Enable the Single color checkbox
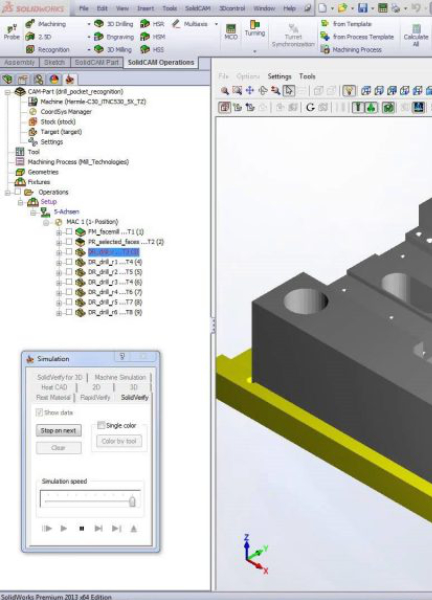Viewport: 432px width, 600px height. [101, 425]
